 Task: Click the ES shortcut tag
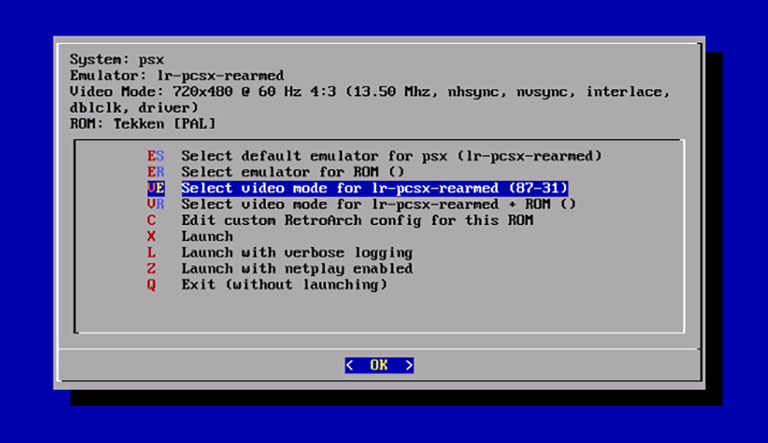[156, 156]
